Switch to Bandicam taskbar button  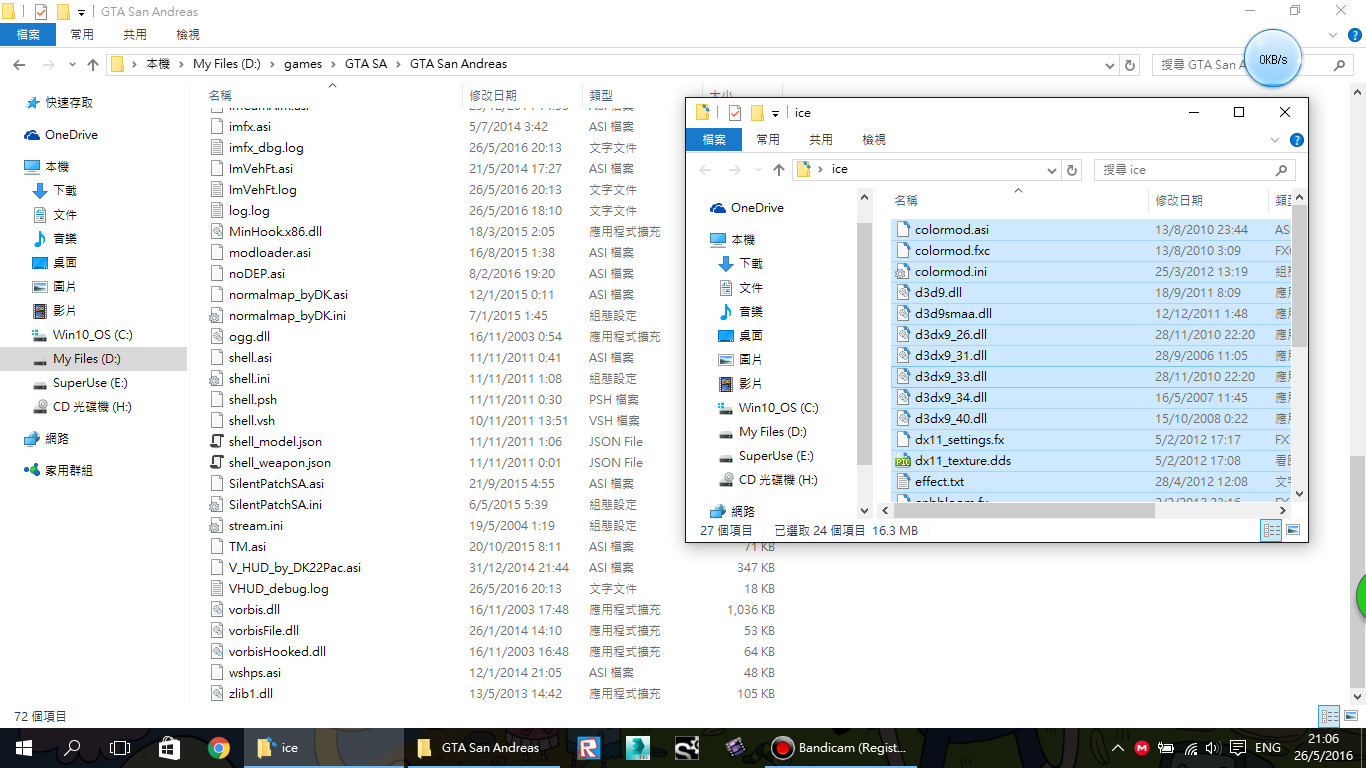click(840, 747)
